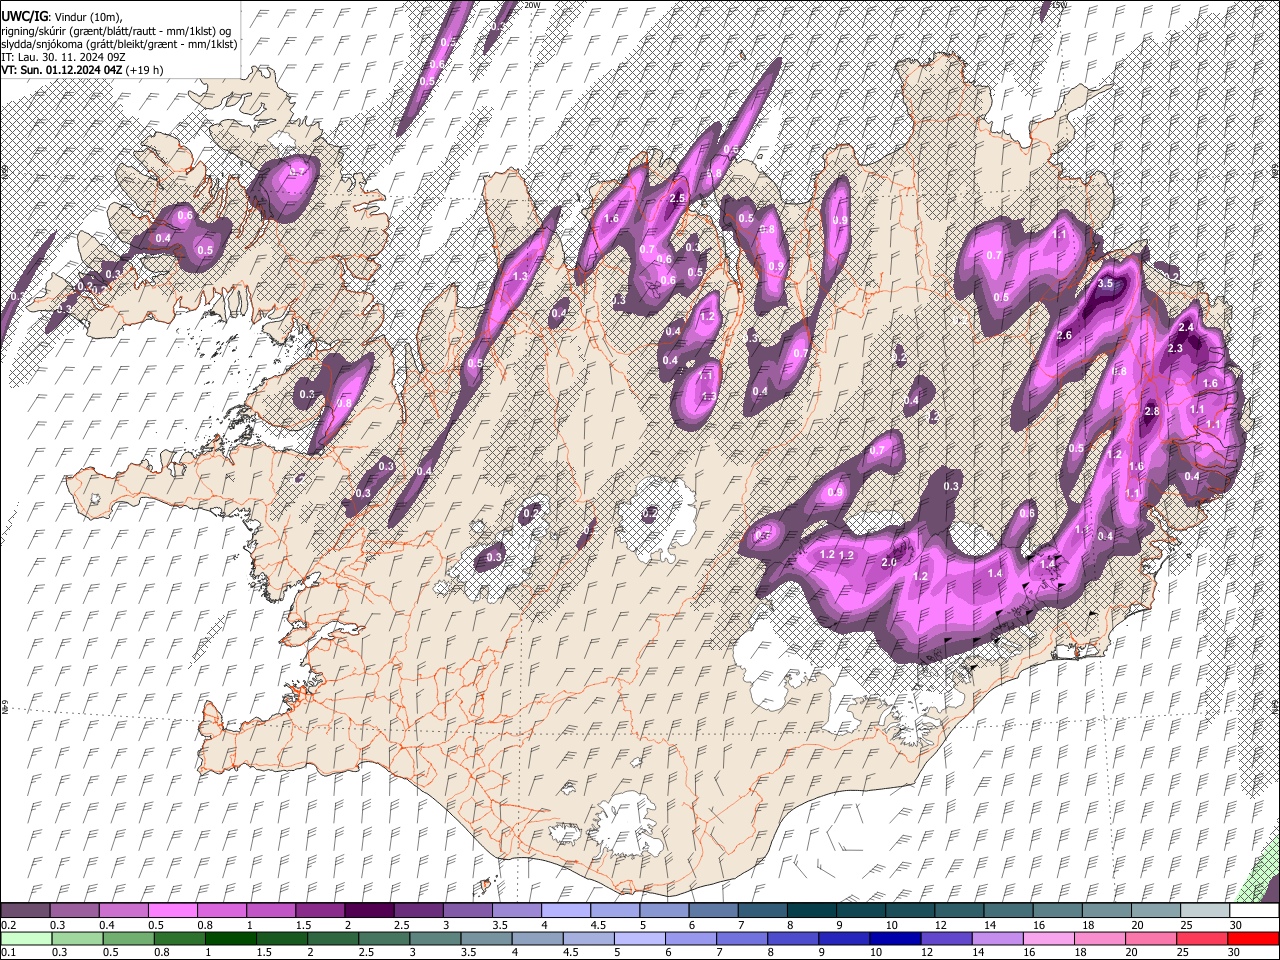1280x960 pixels.
Task: Select the 2.6 value label on the map
Action: pos(1064,335)
